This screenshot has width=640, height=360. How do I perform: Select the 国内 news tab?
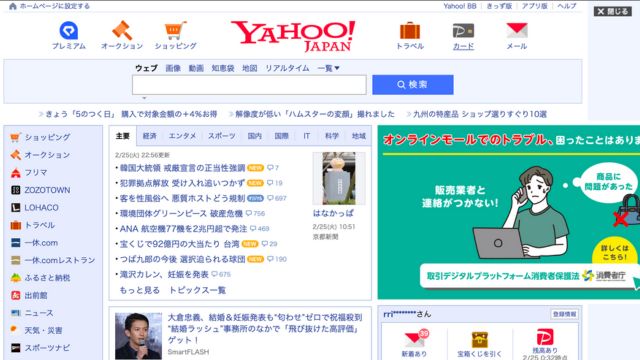[x=255, y=136]
